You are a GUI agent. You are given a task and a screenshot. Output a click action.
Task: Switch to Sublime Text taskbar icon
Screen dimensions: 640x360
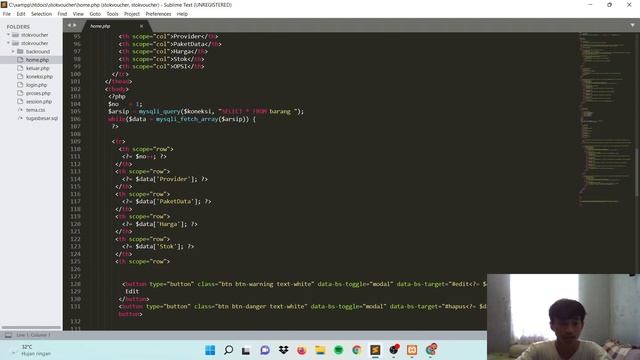(375, 350)
